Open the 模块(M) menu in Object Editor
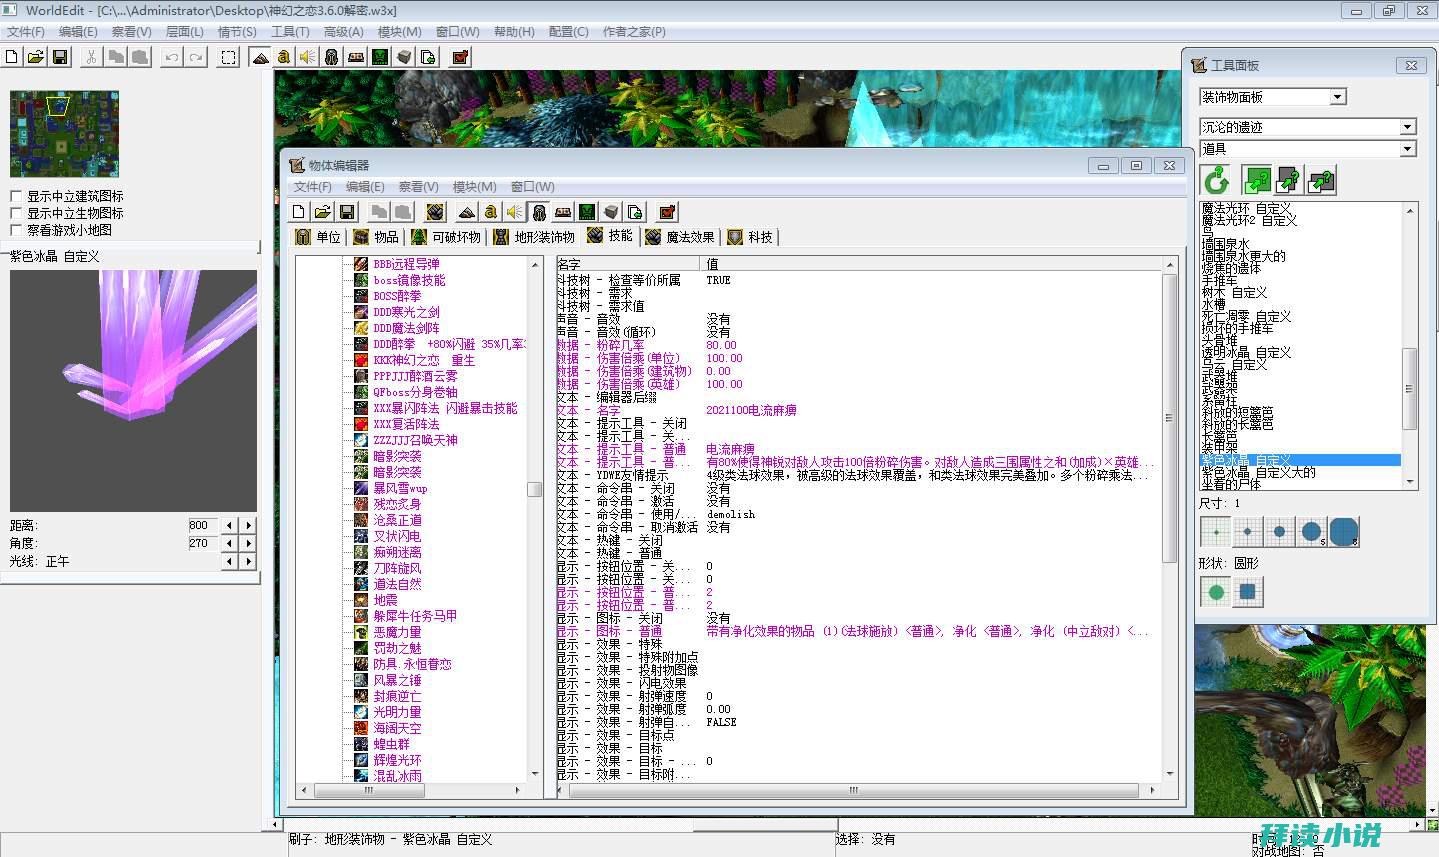The width and height of the screenshot is (1439, 857). [x=474, y=186]
